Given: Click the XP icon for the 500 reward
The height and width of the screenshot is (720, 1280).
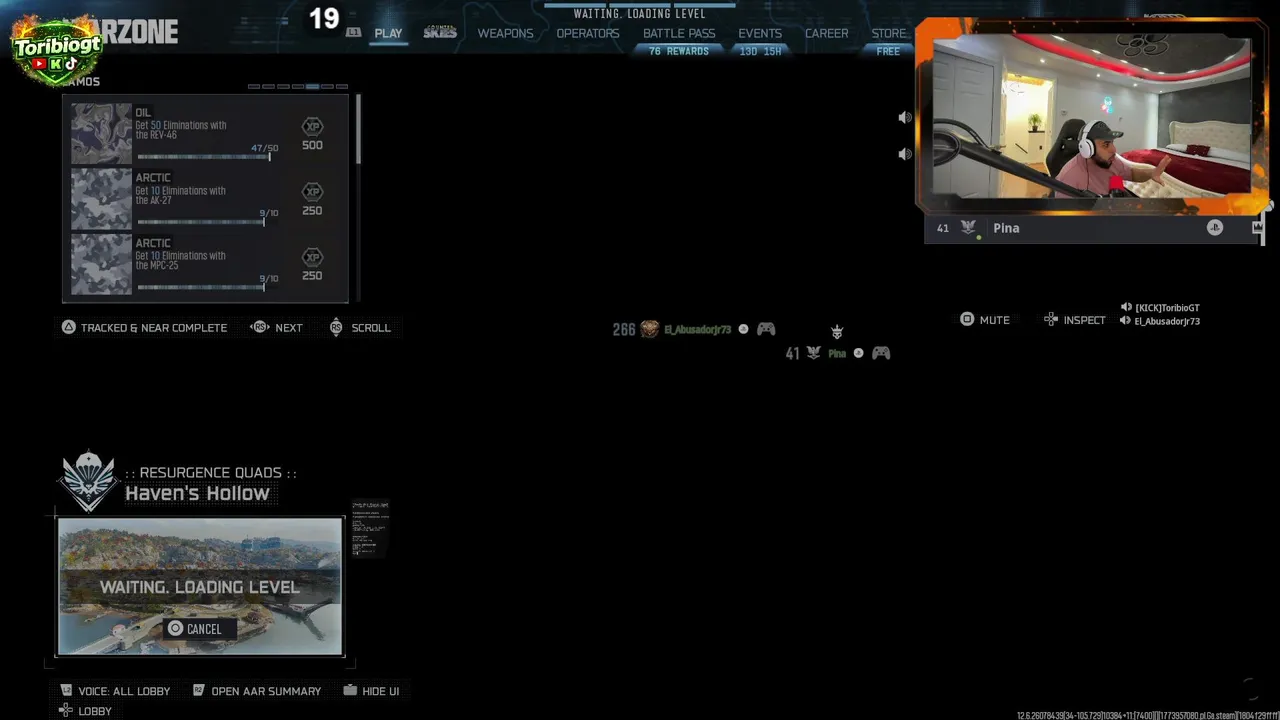Looking at the screenshot, I should [312, 126].
